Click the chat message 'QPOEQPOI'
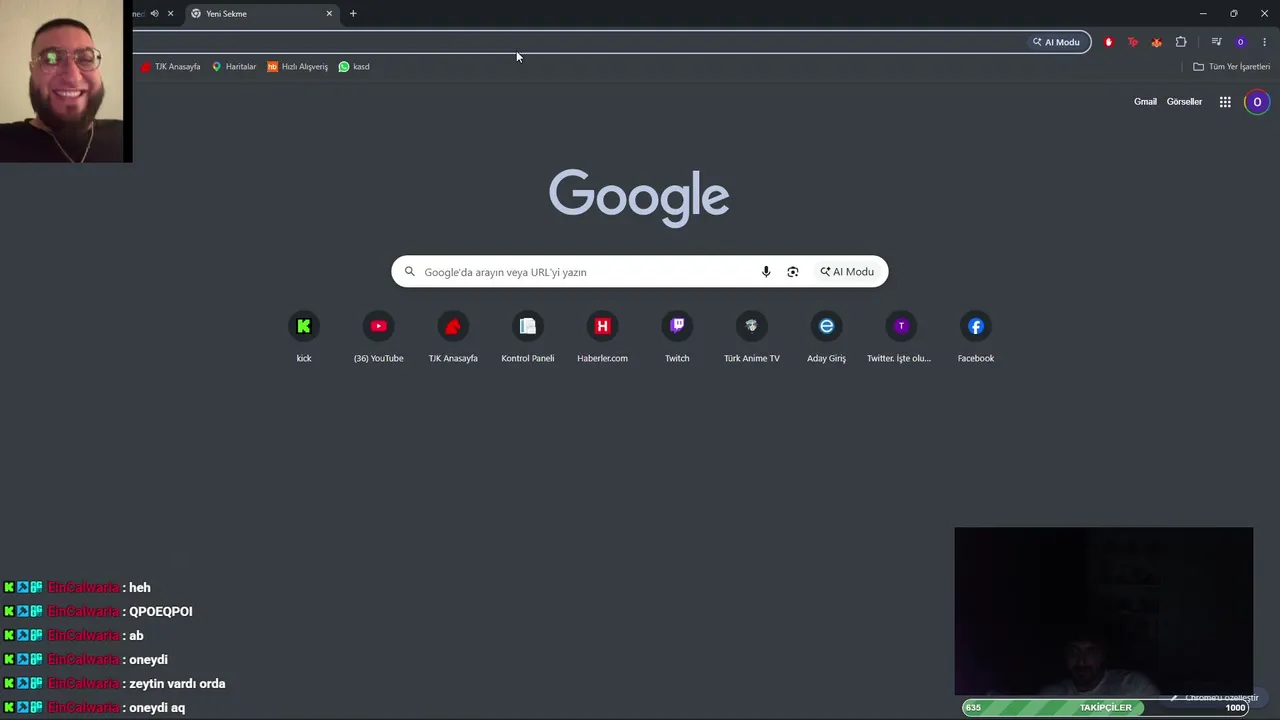Screen dimensions: 1280x720 tap(161, 612)
